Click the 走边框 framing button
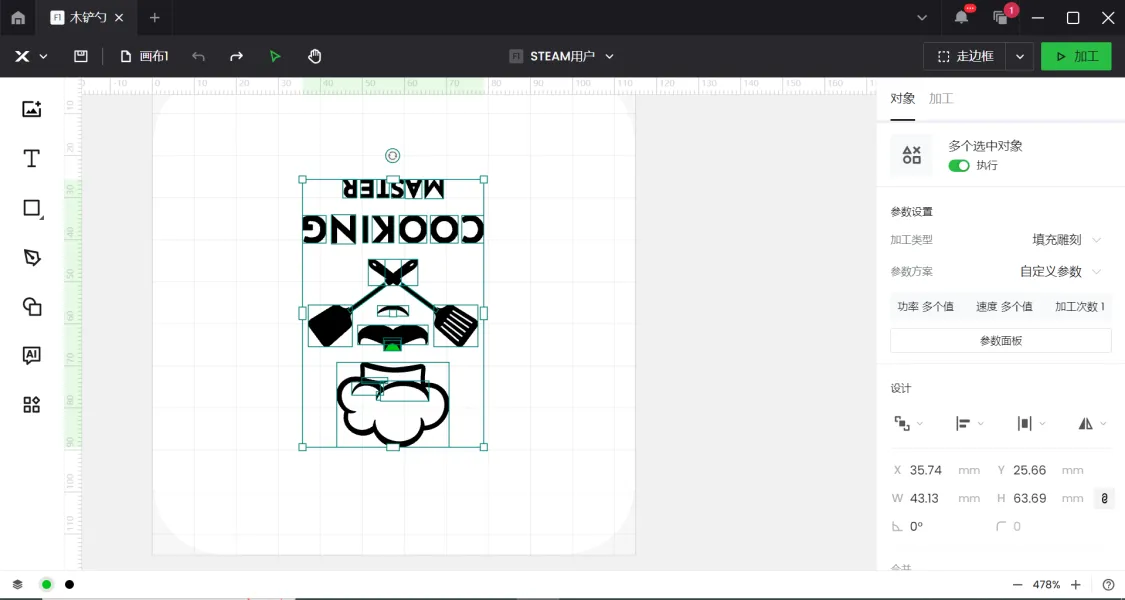Screen dimensions: 1125x600 point(965,57)
